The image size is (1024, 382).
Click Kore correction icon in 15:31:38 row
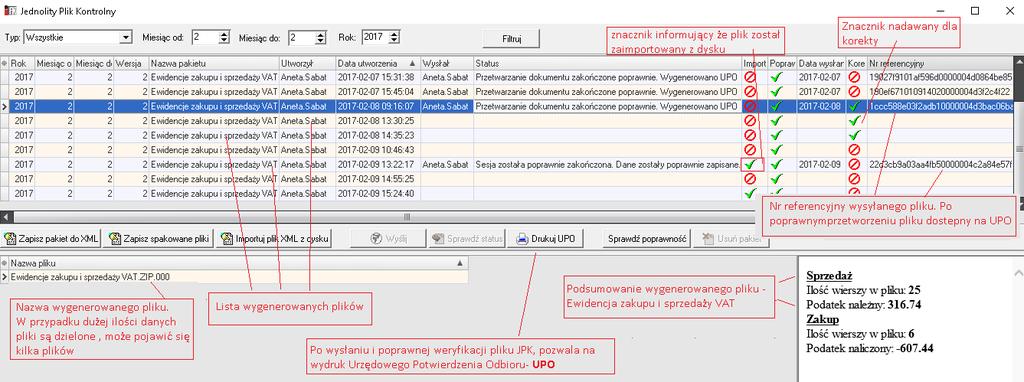854,77
